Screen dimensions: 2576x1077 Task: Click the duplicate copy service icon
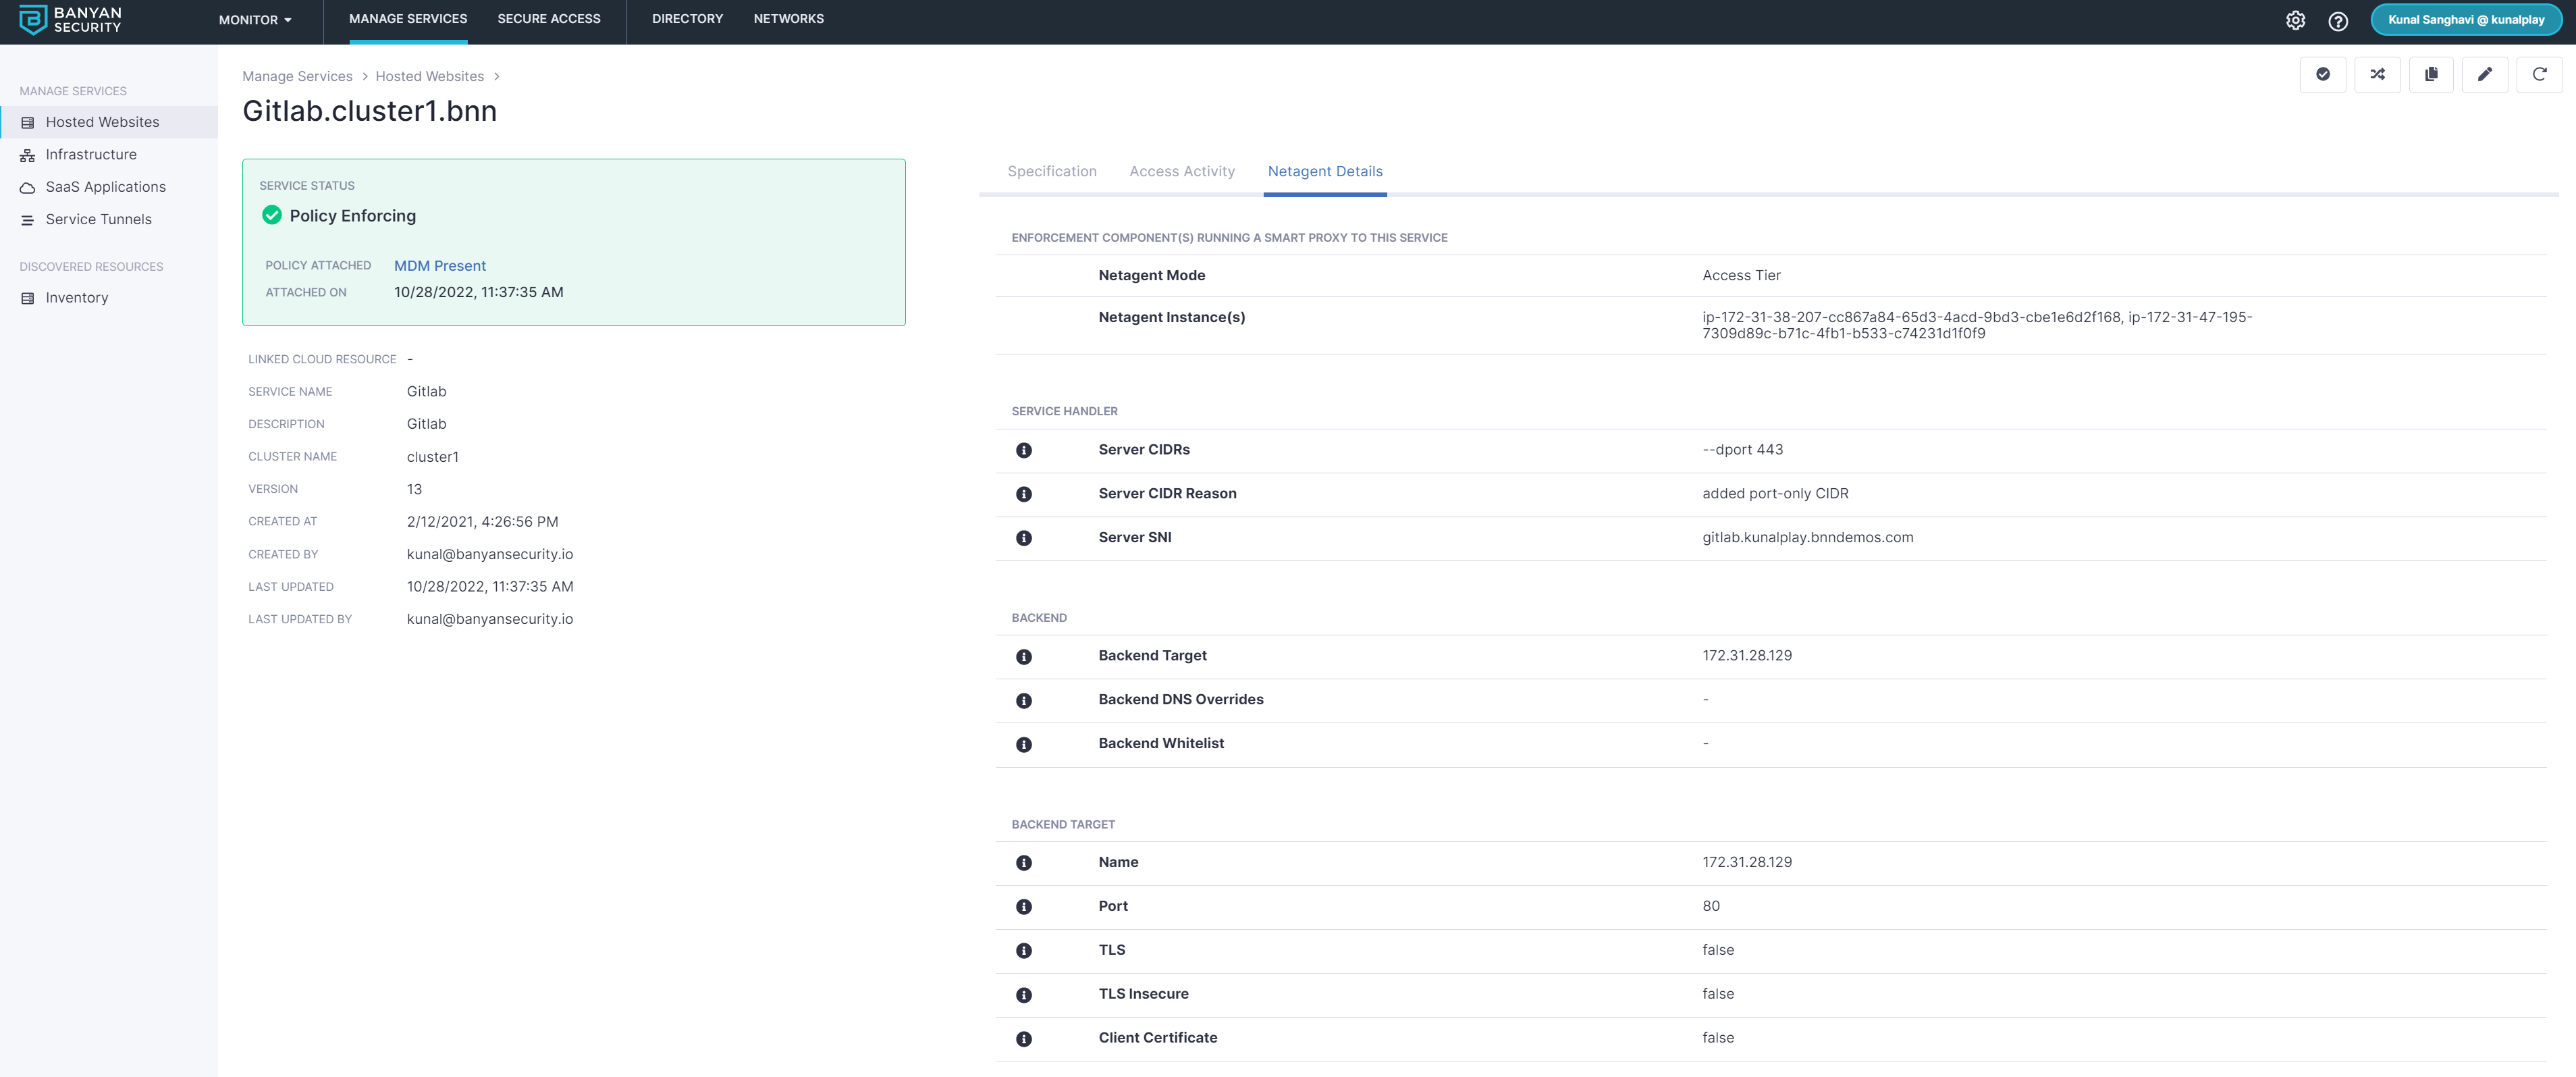(x=2431, y=74)
